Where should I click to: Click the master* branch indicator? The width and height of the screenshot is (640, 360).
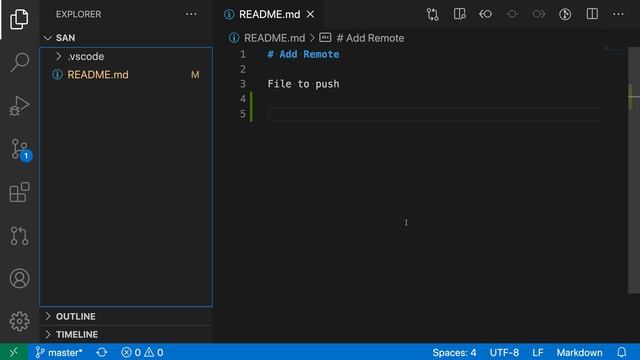[x=59, y=352]
